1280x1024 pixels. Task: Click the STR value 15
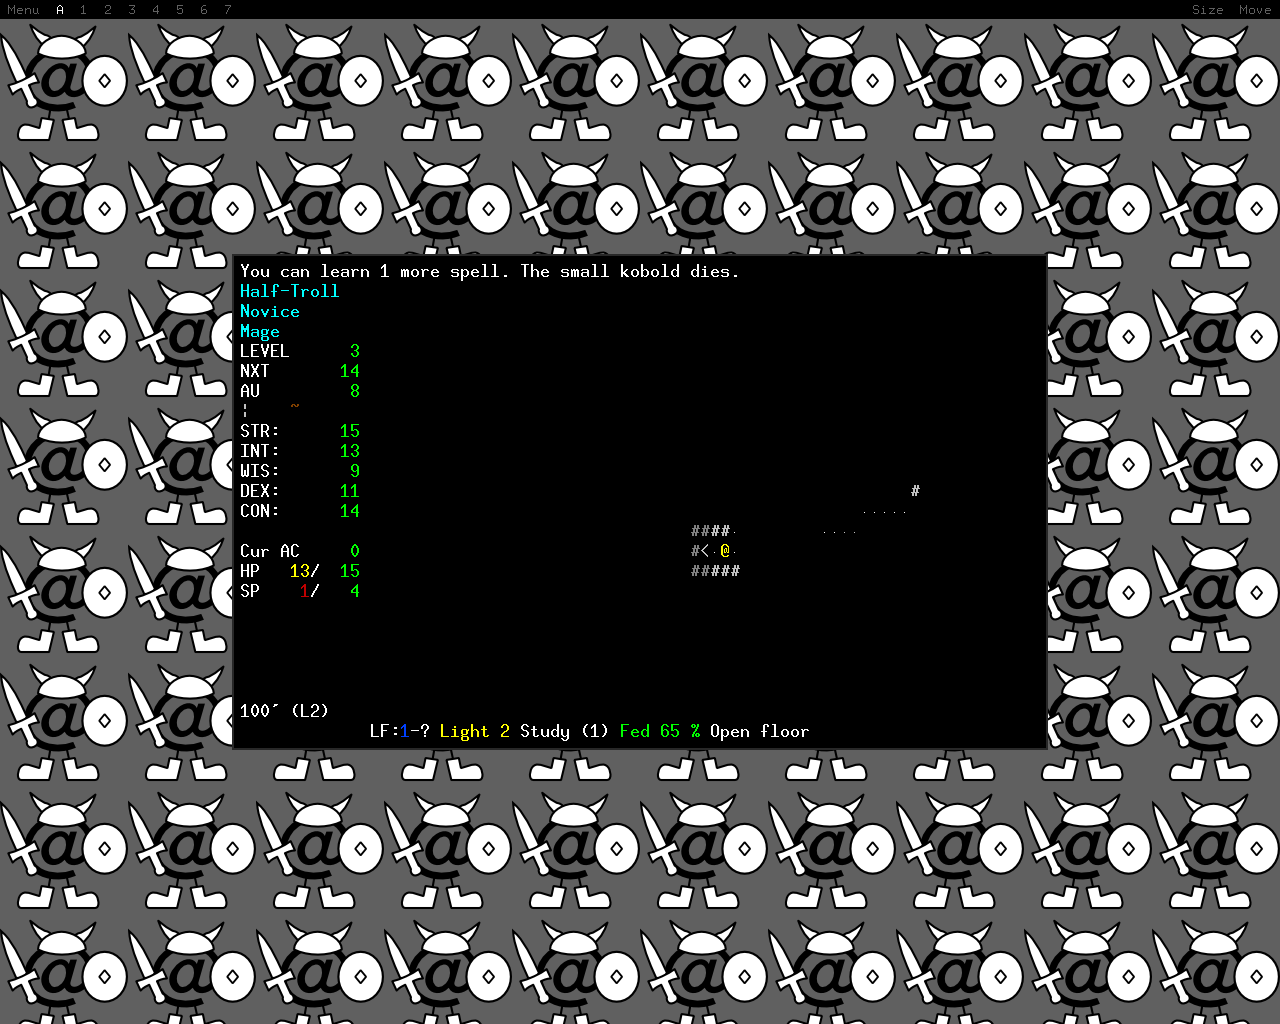pos(350,431)
